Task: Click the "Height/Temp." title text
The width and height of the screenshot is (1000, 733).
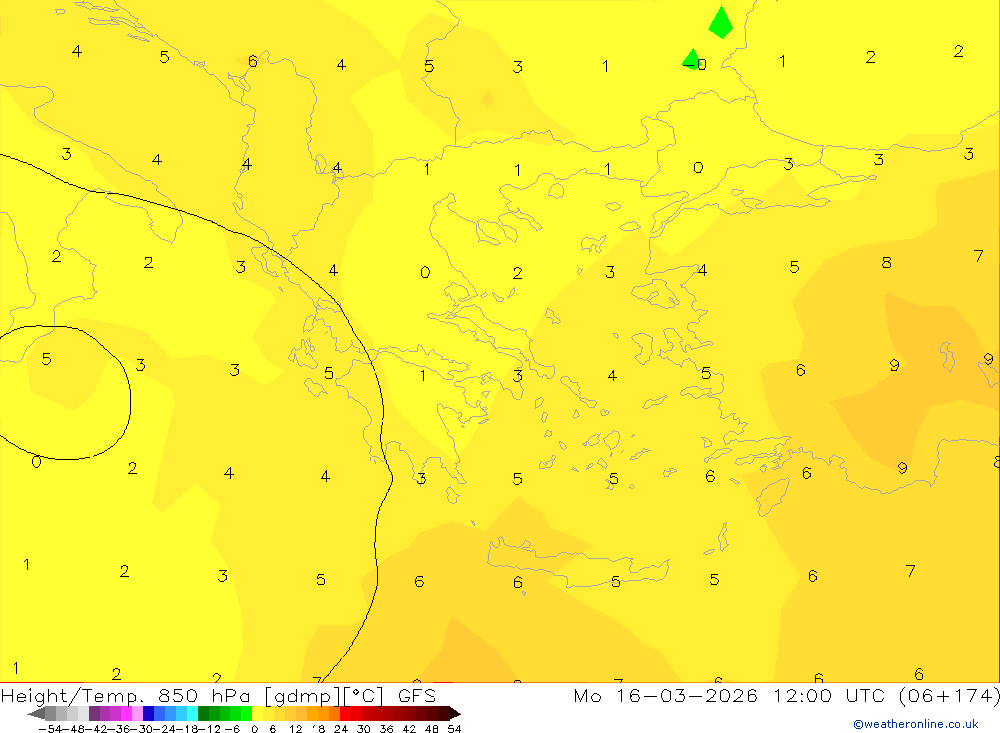Action: click(x=73, y=696)
